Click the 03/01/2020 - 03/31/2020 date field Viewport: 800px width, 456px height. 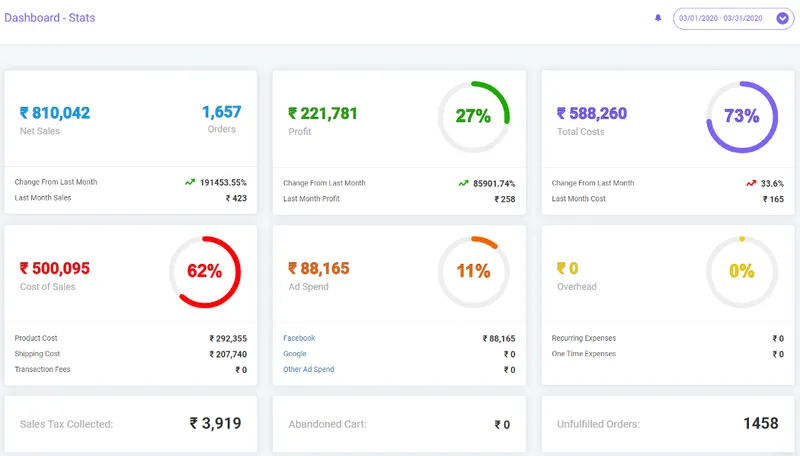pos(720,18)
